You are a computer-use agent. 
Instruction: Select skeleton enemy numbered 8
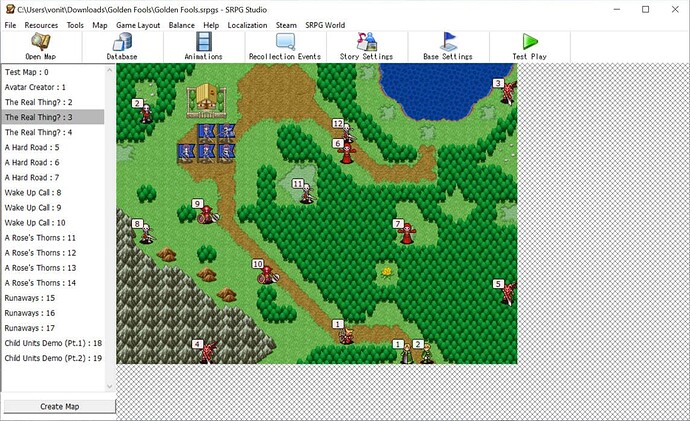click(146, 234)
